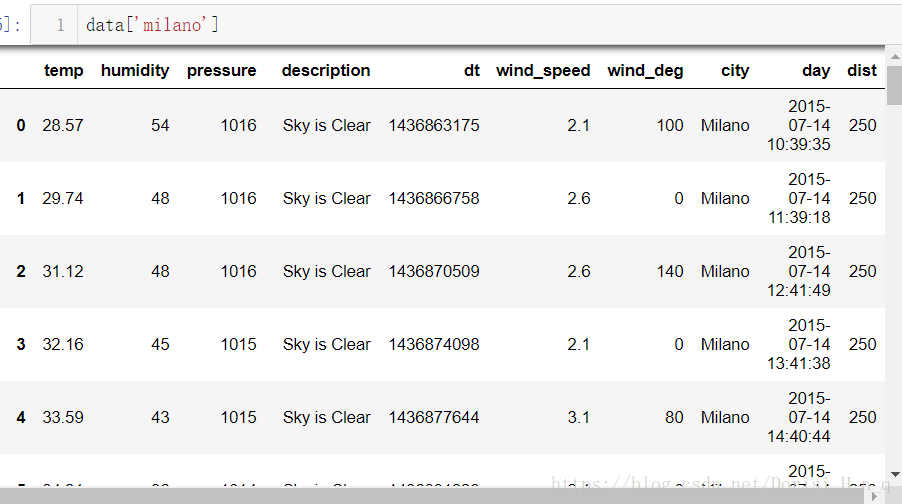
Task: Click the cell line number 1
Action: (x=60, y=25)
